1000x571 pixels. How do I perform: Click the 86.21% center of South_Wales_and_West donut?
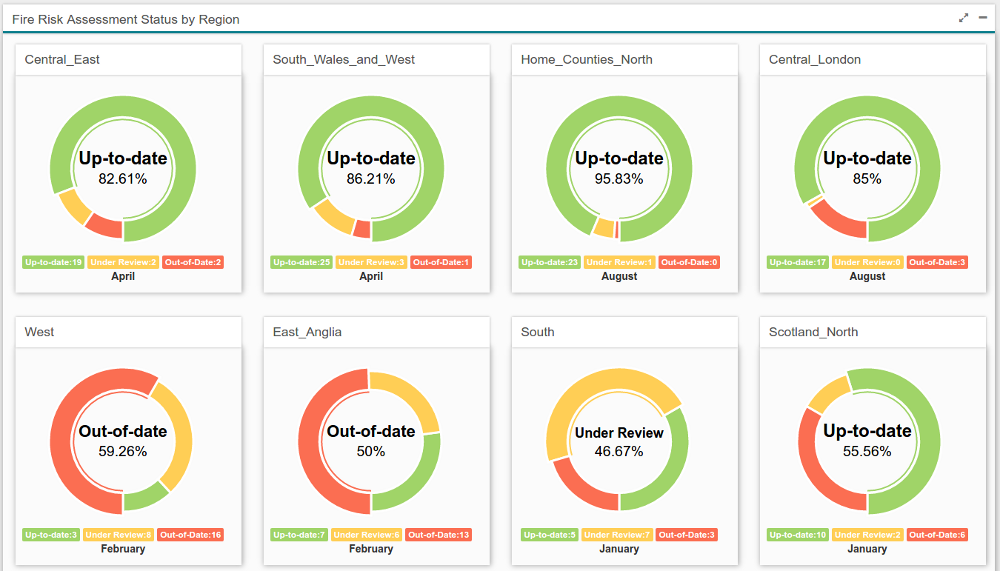(x=371, y=179)
